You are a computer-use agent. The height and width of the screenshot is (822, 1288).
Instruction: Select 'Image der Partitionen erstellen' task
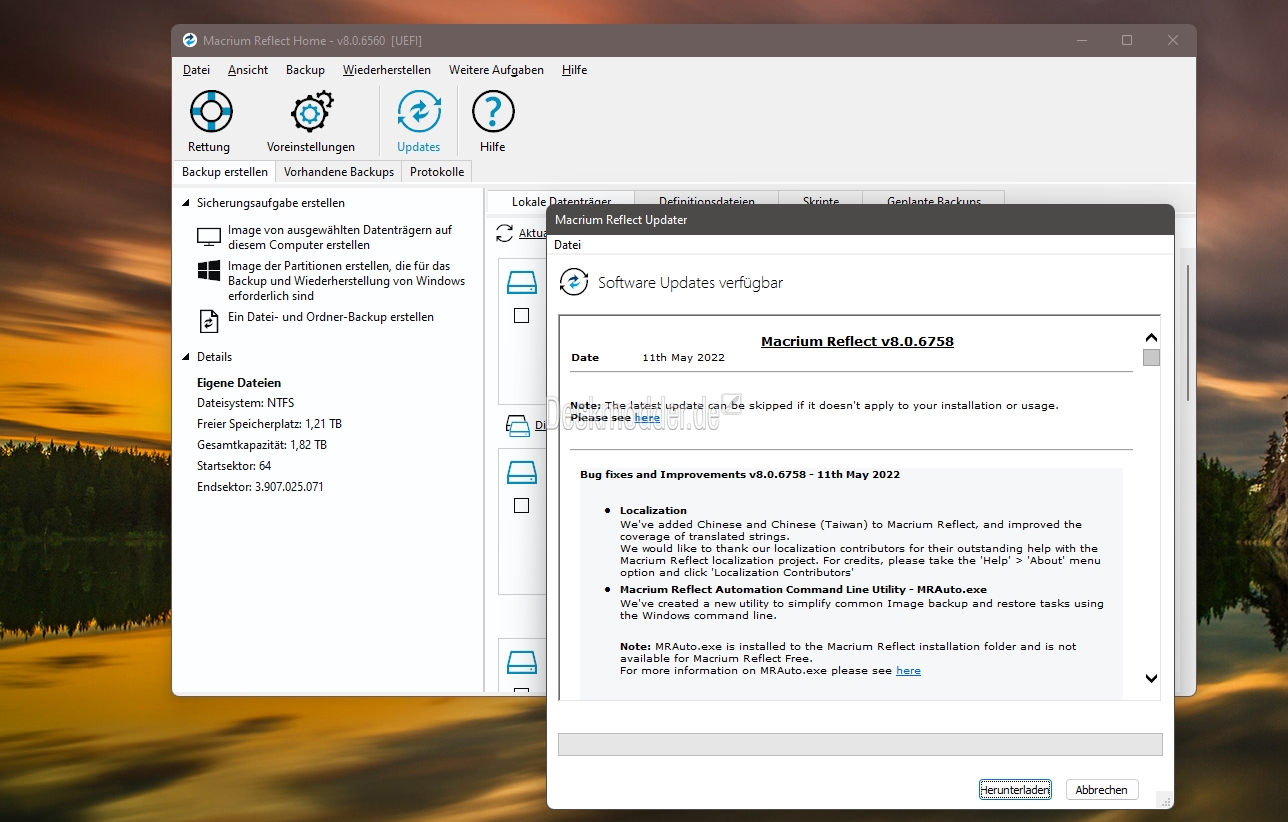(x=346, y=281)
